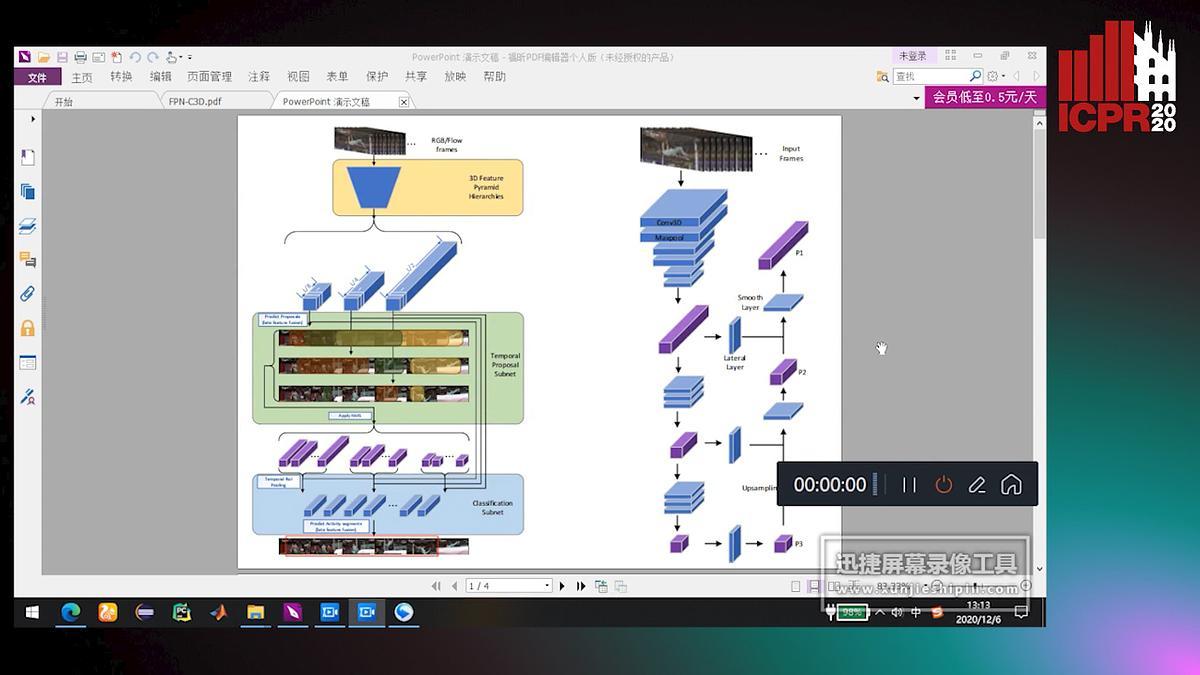Screen dimensions: 1200x675
Task: Switch to the 转换 ribbon tab
Action: [121, 77]
